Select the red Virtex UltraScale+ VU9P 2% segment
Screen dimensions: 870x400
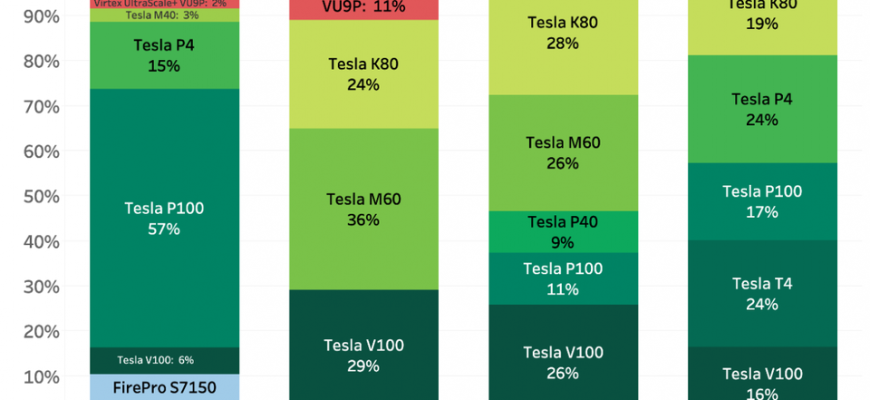click(x=165, y=4)
